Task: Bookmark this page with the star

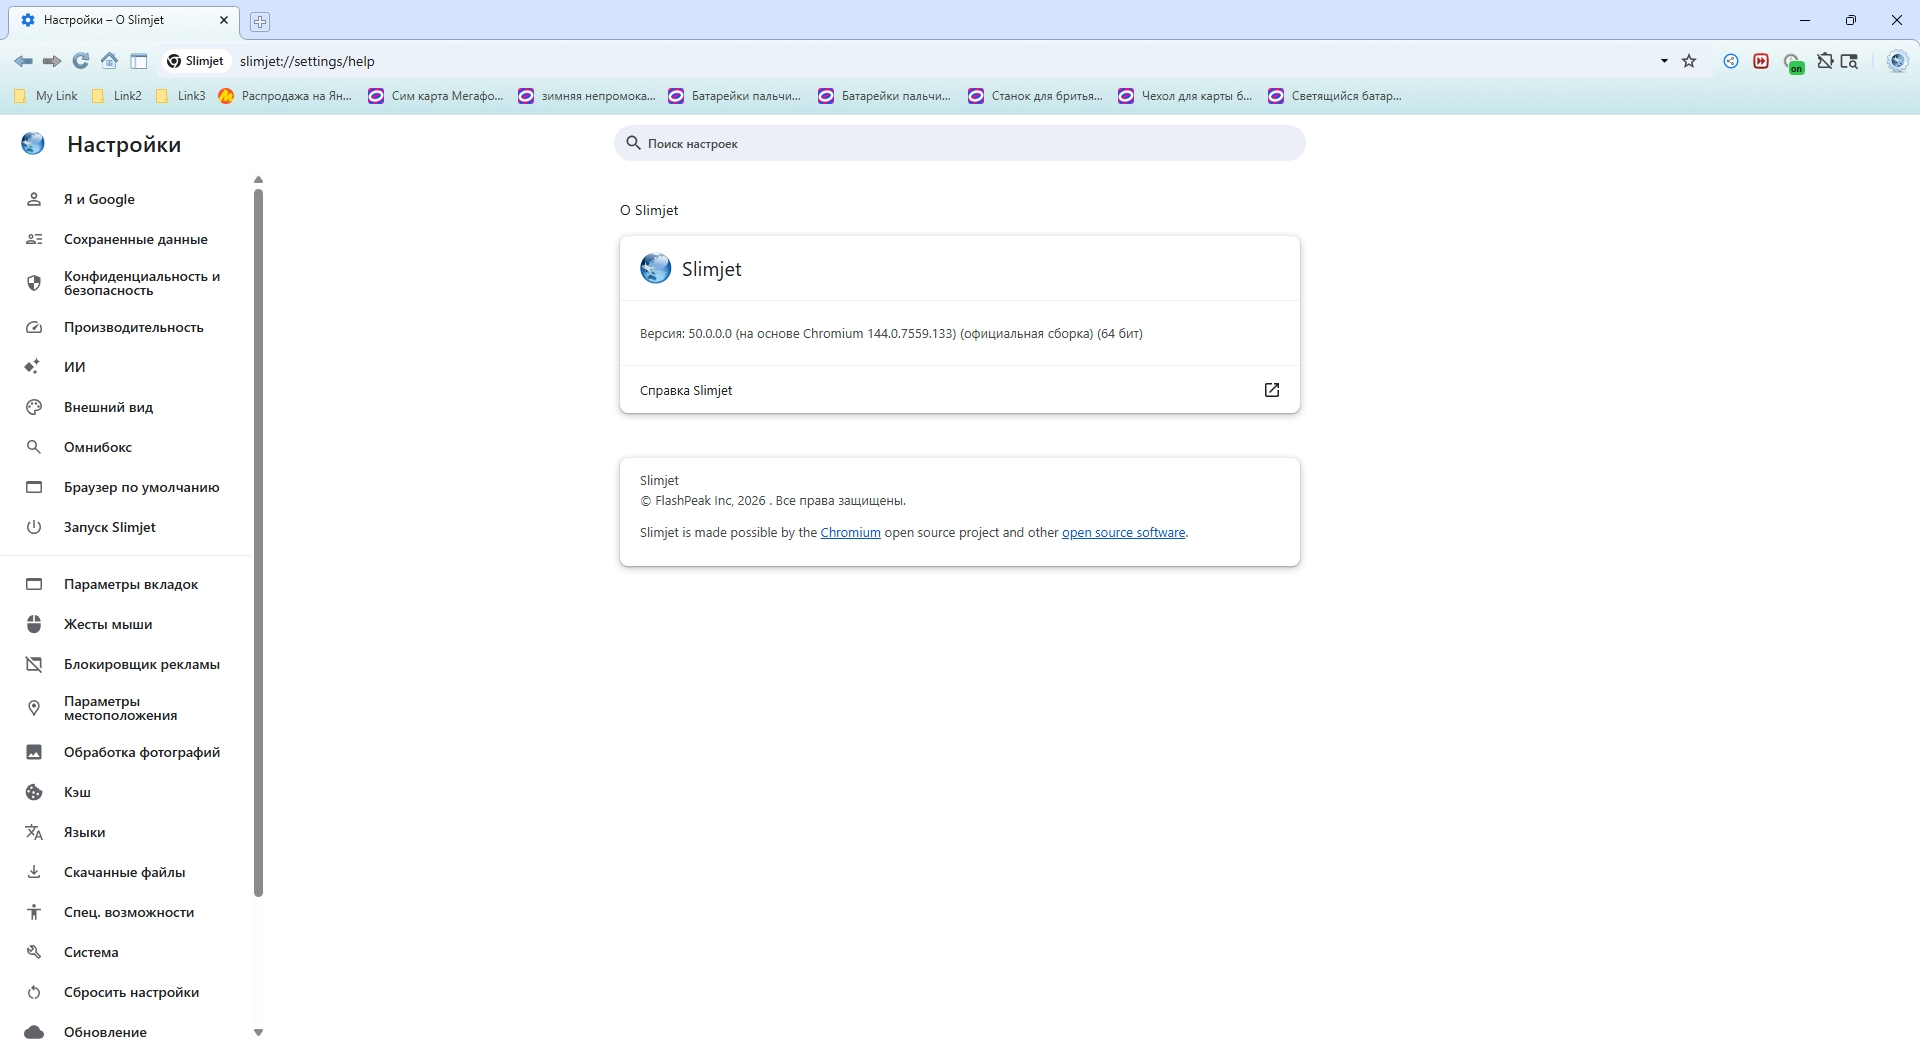Action: (x=1689, y=61)
